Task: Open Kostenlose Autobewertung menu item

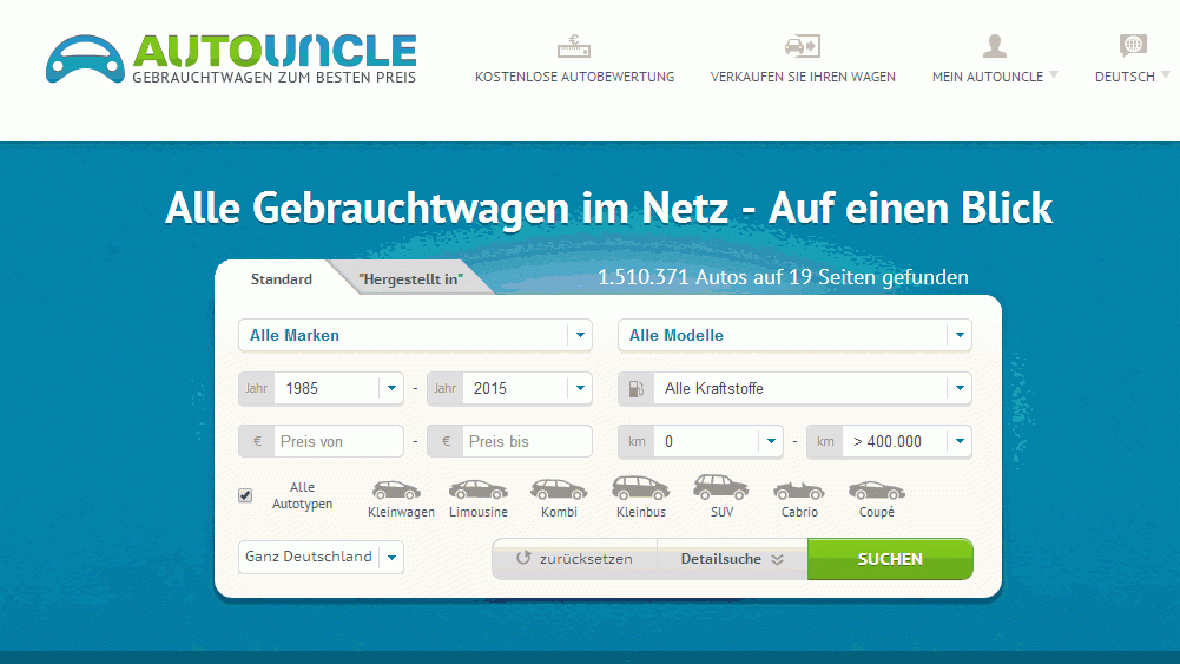Action: (x=574, y=77)
